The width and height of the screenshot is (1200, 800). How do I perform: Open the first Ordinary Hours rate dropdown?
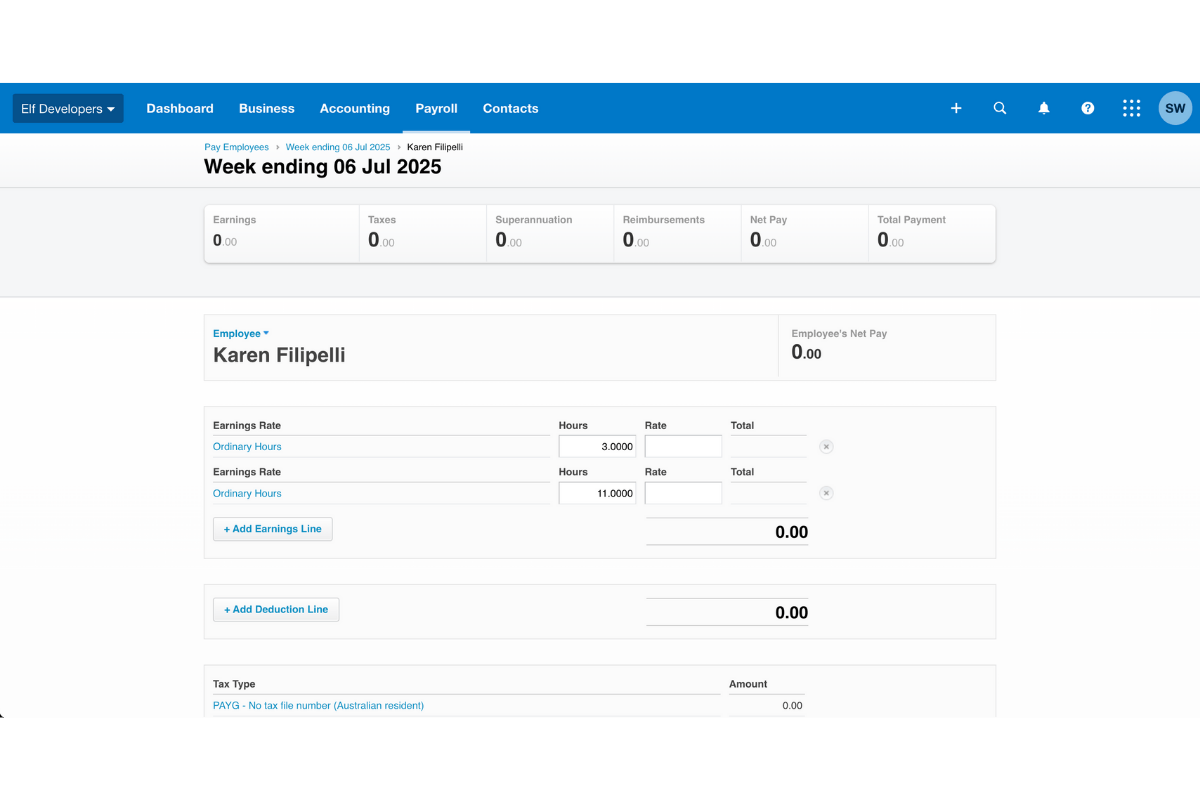coord(247,446)
